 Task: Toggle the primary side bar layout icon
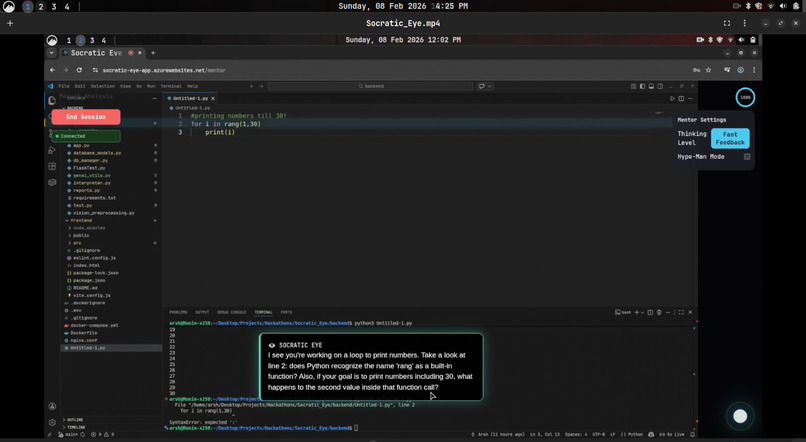click(x=643, y=86)
